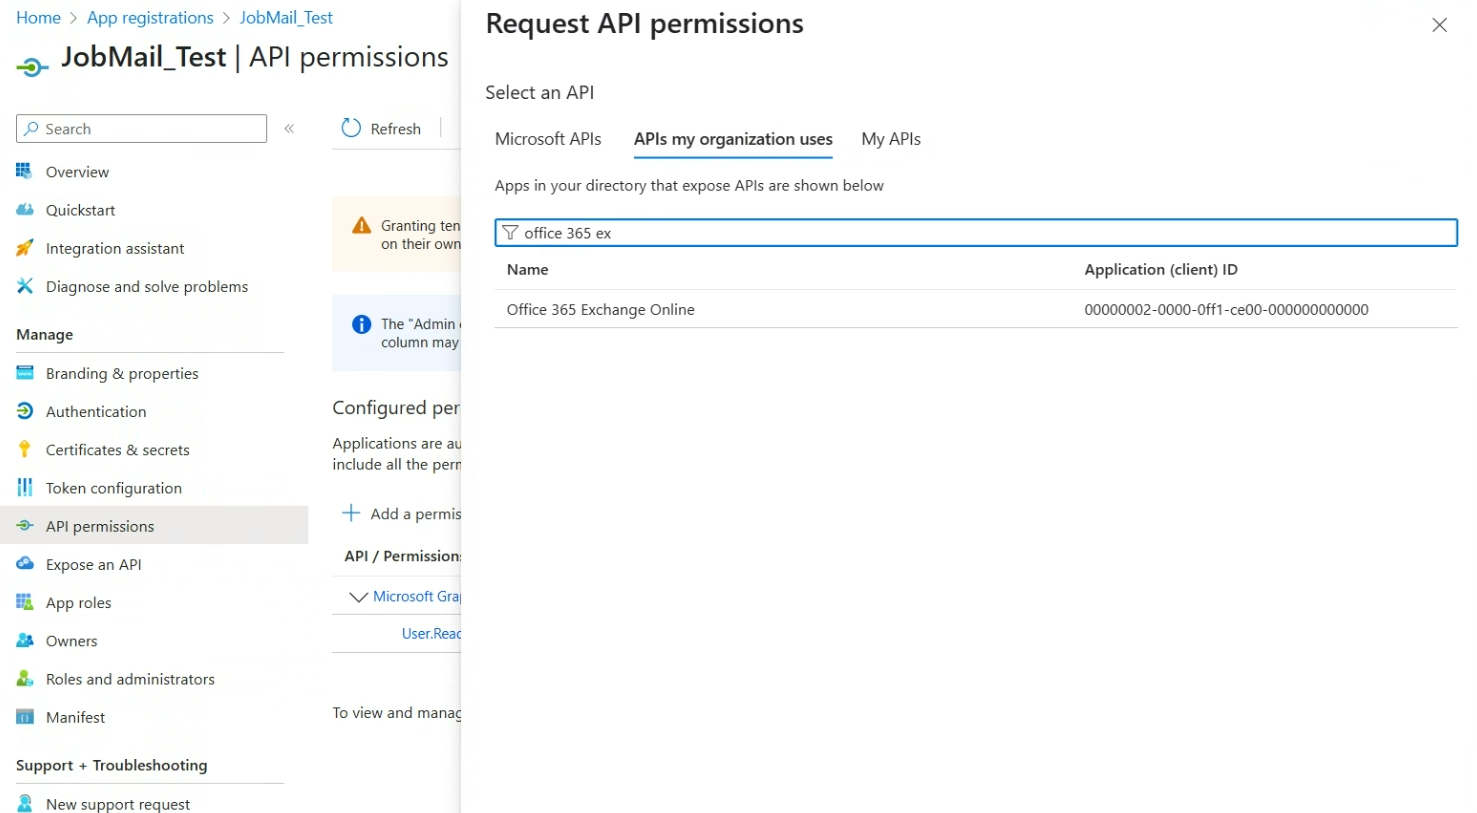Focus the sidebar Search field
Image resolution: width=1477 pixels, height=813 pixels.
pos(141,129)
